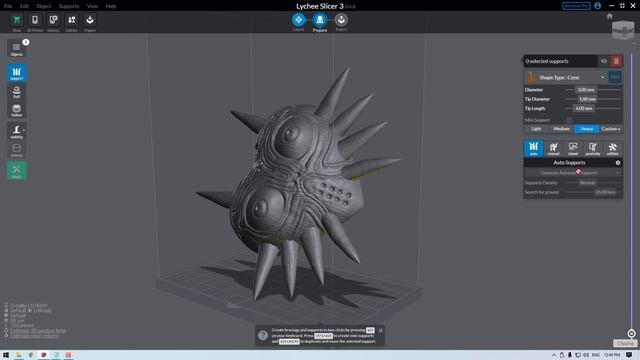Edit the Diameter value field

586,90
